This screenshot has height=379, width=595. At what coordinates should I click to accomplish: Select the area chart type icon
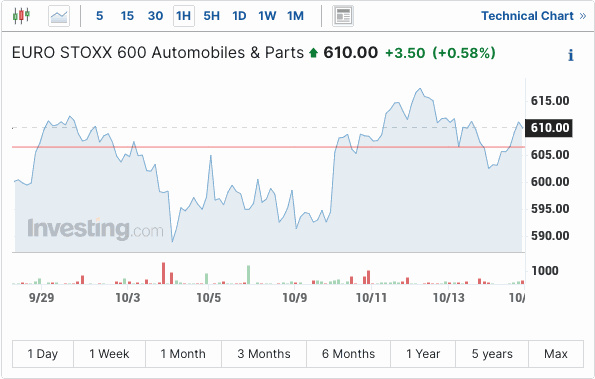(59, 16)
